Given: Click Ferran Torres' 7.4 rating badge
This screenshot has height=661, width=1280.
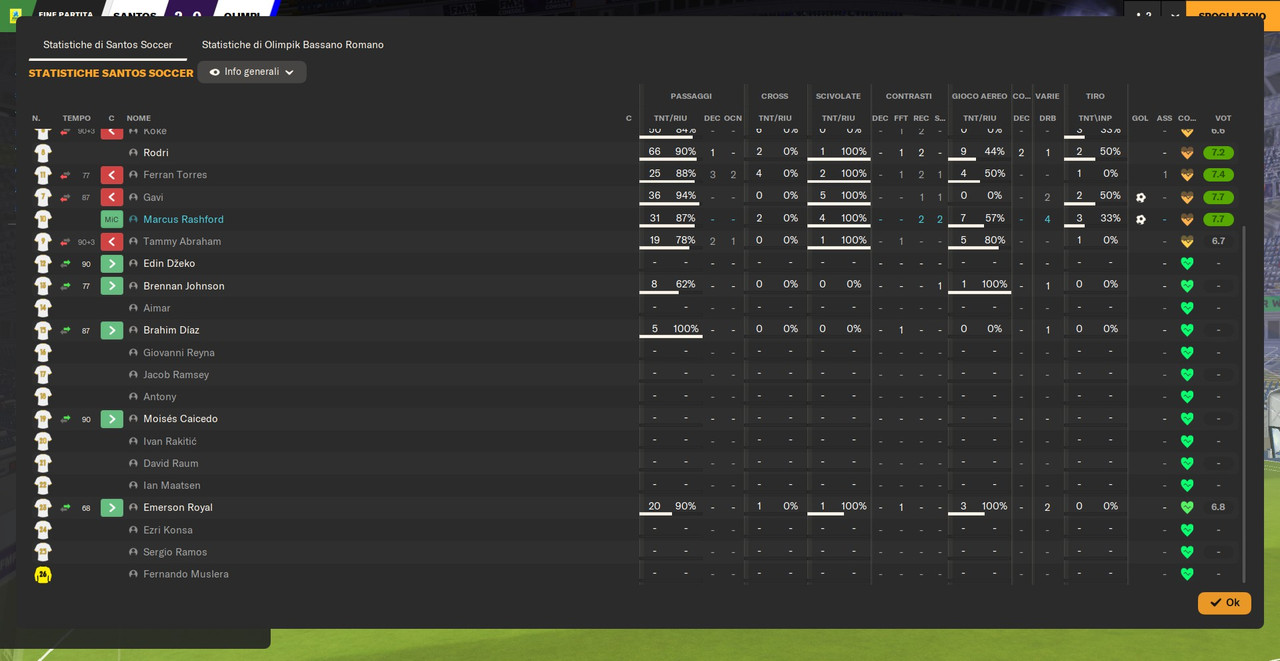Looking at the screenshot, I should pyautogui.click(x=1218, y=175).
